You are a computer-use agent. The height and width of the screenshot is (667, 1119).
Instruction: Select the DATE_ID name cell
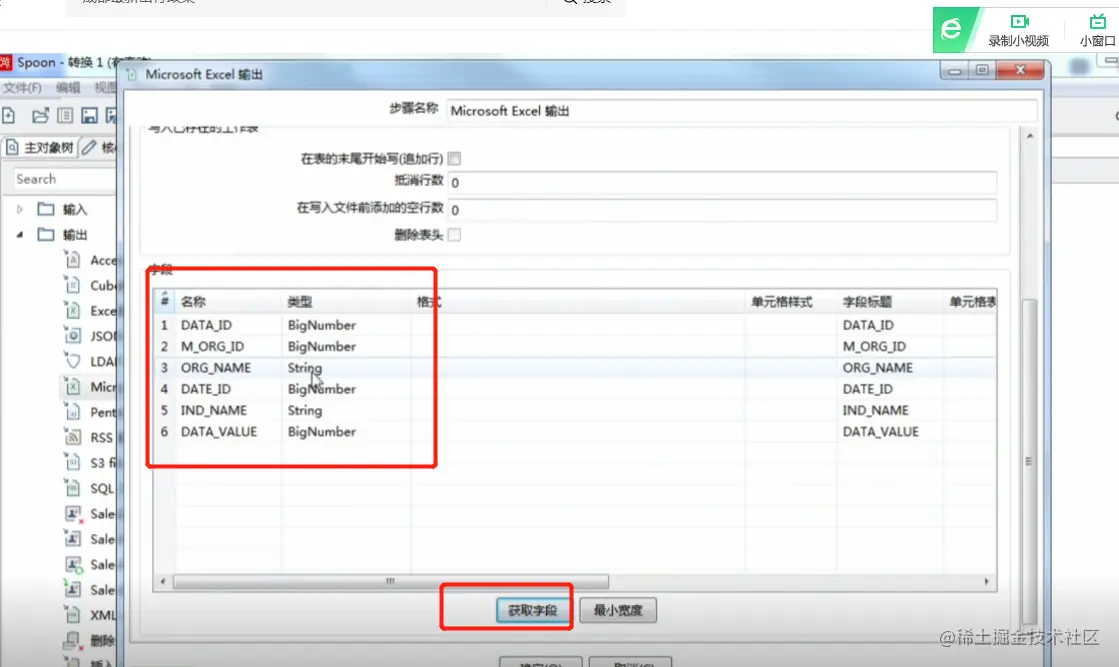[x=228, y=389]
